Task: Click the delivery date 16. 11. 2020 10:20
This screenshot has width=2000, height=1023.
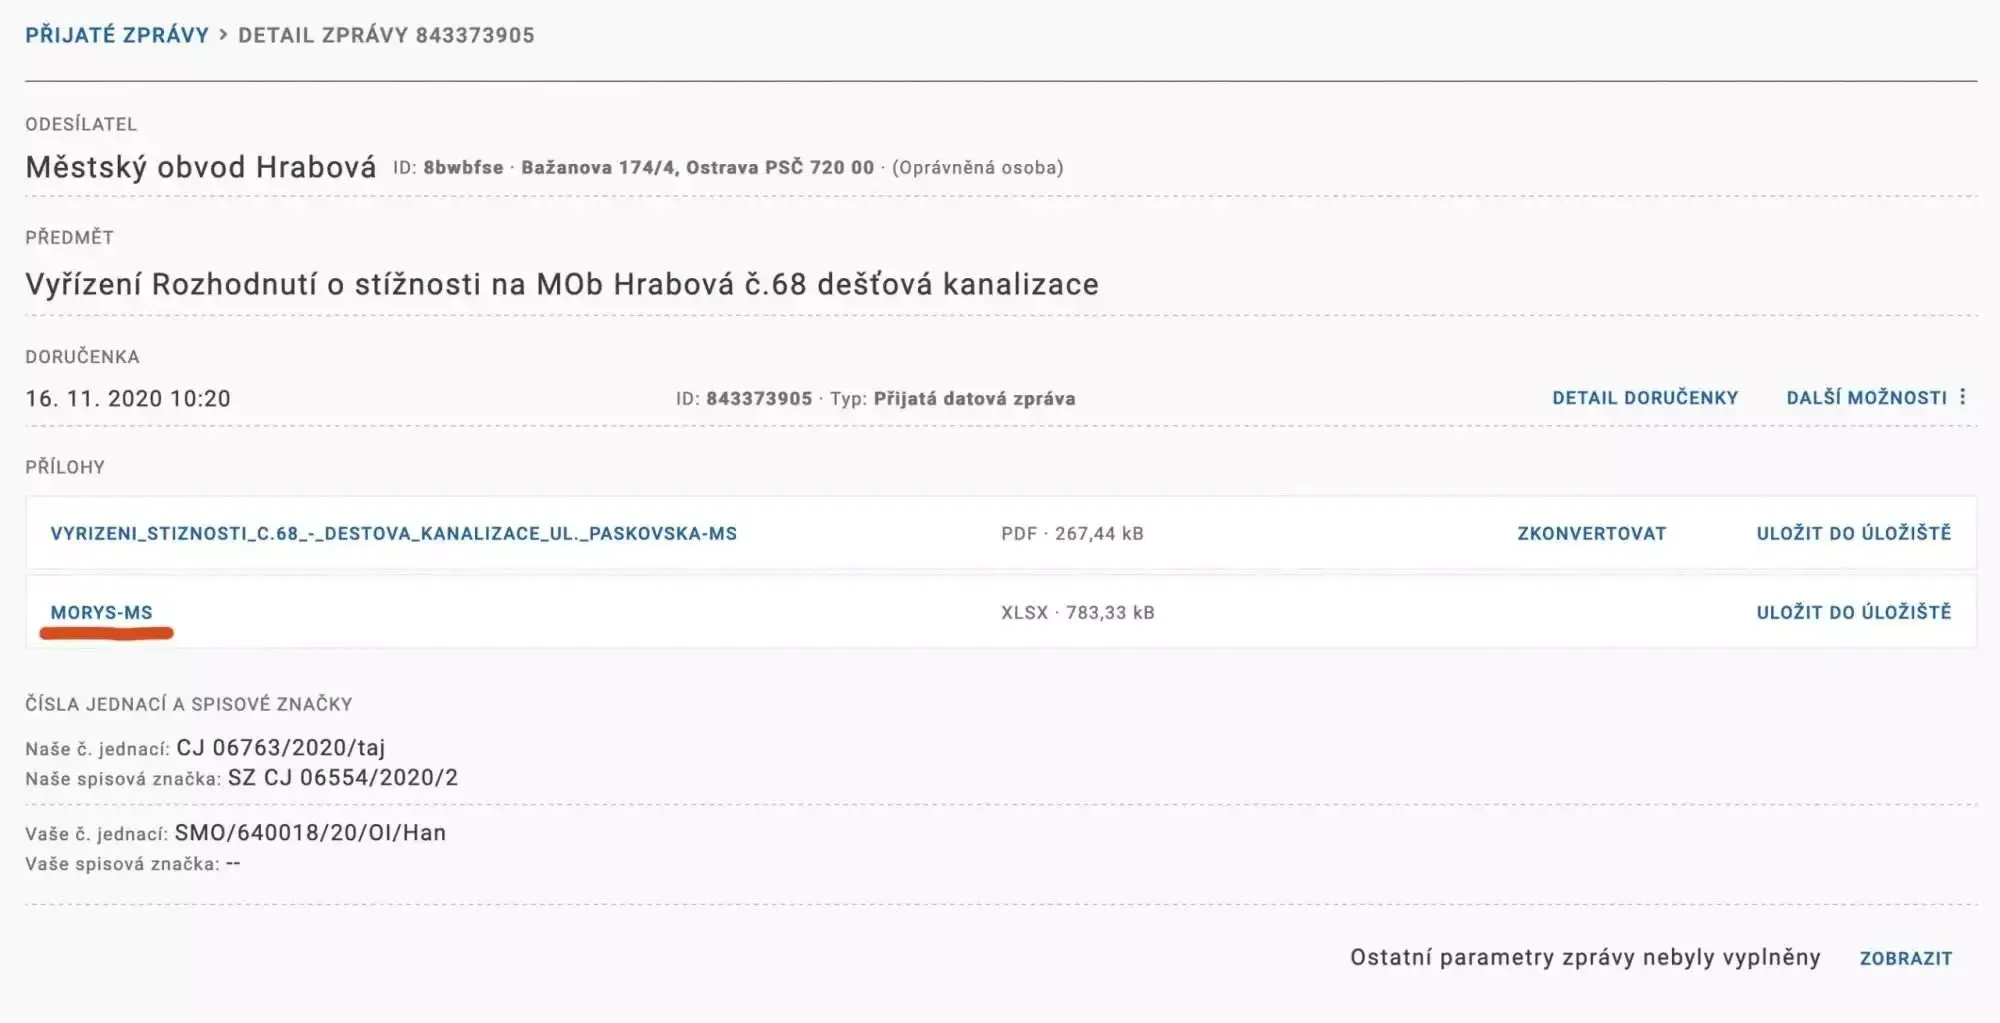Action: (x=128, y=399)
